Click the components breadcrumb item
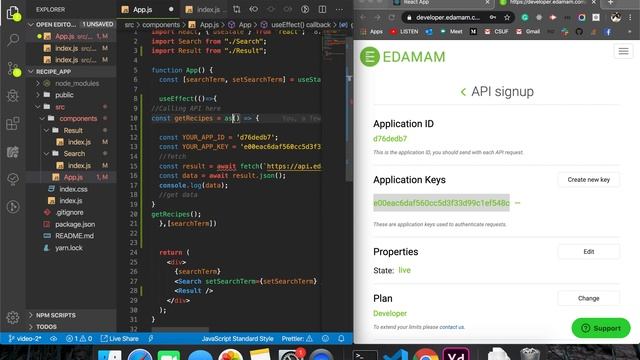 coord(161,25)
